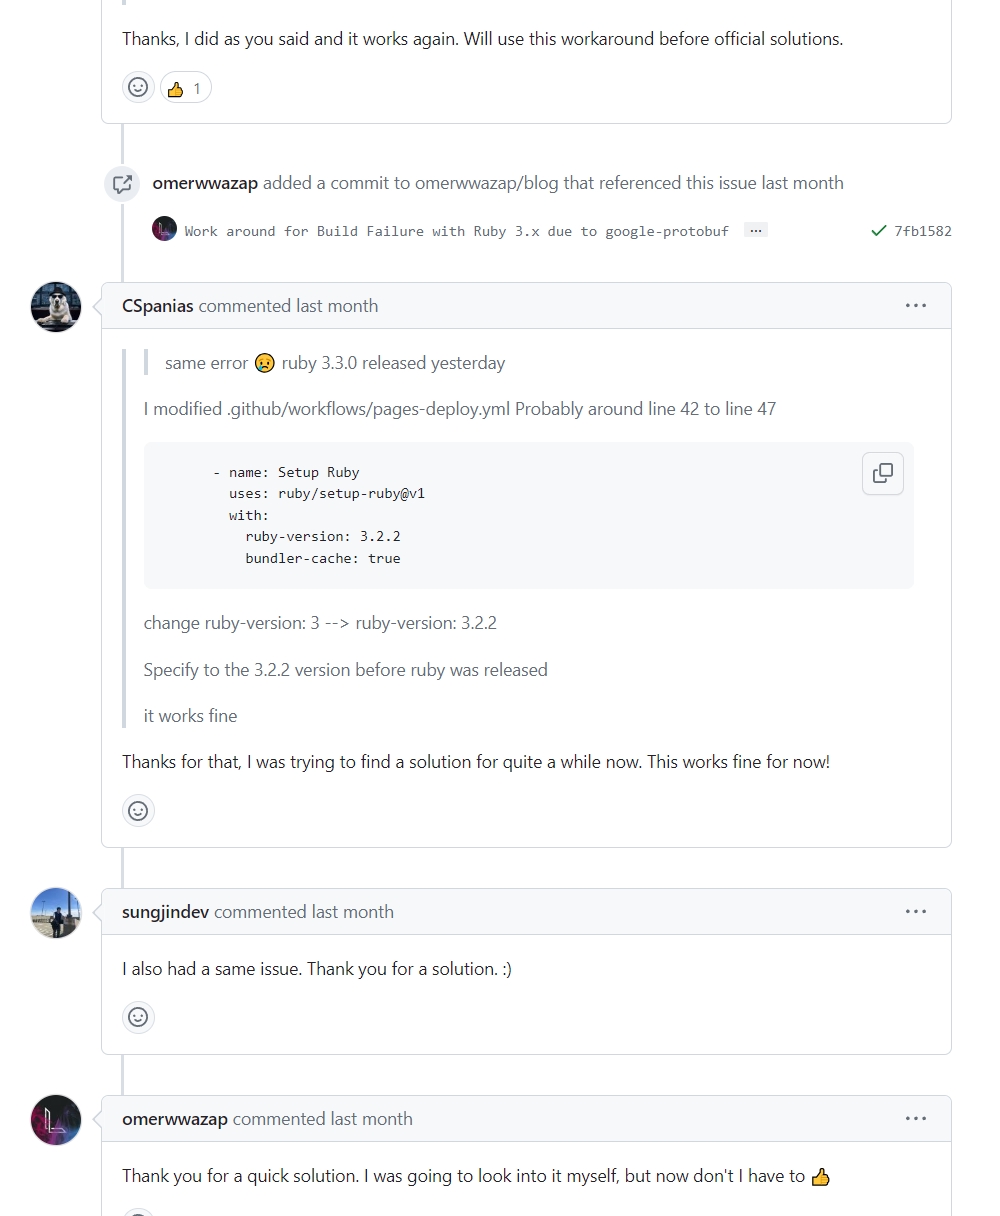Click omerwwazap avatar beside last comment
The height and width of the screenshot is (1216, 1000).
56,1119
